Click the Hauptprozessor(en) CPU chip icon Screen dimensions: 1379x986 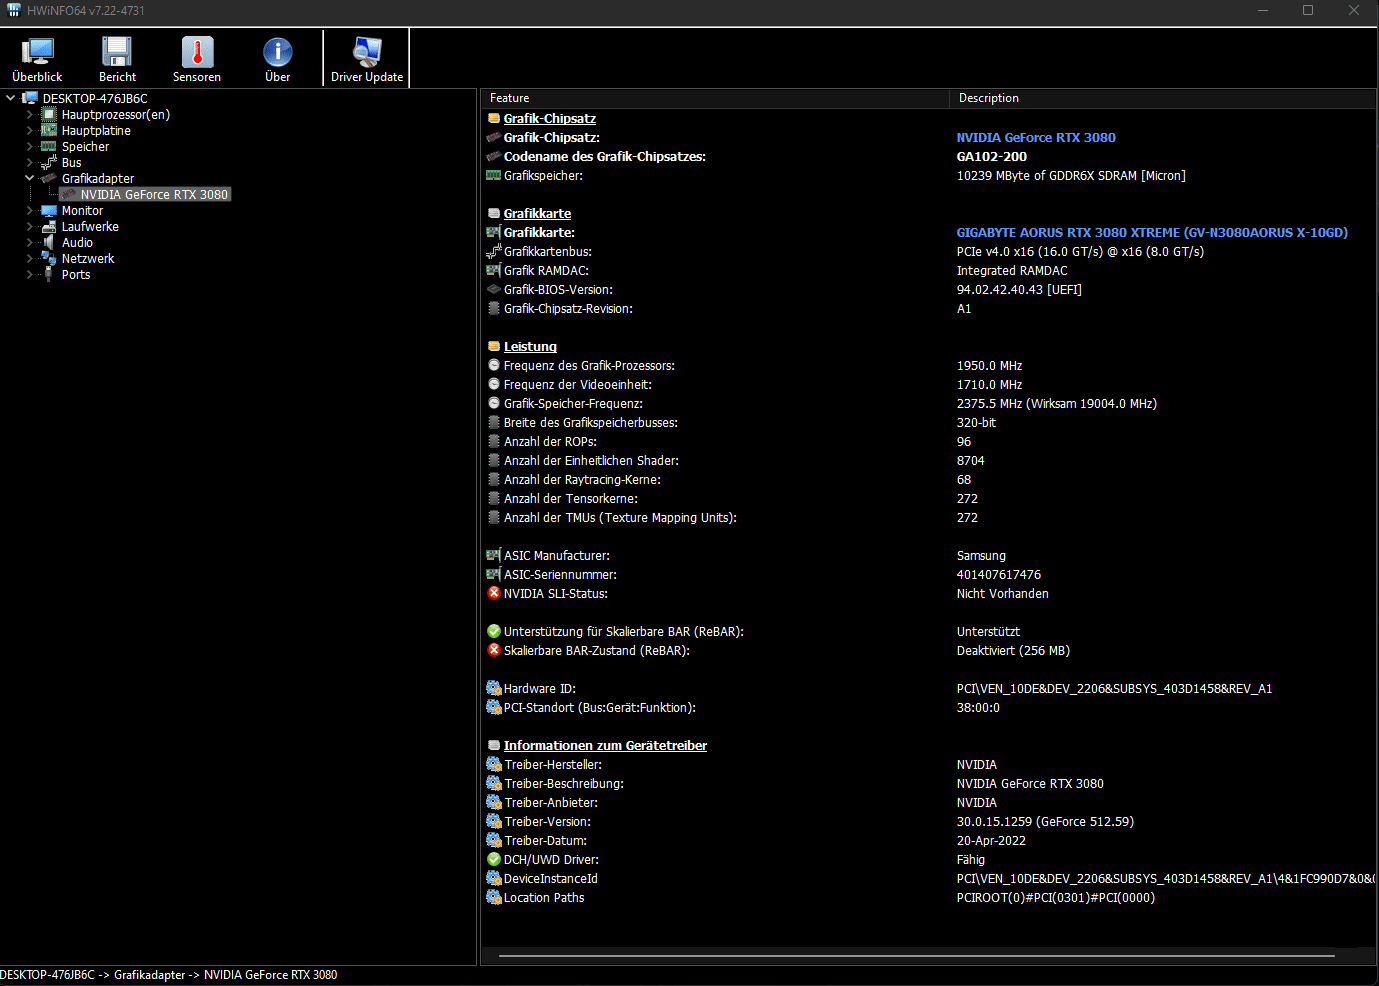coord(48,115)
